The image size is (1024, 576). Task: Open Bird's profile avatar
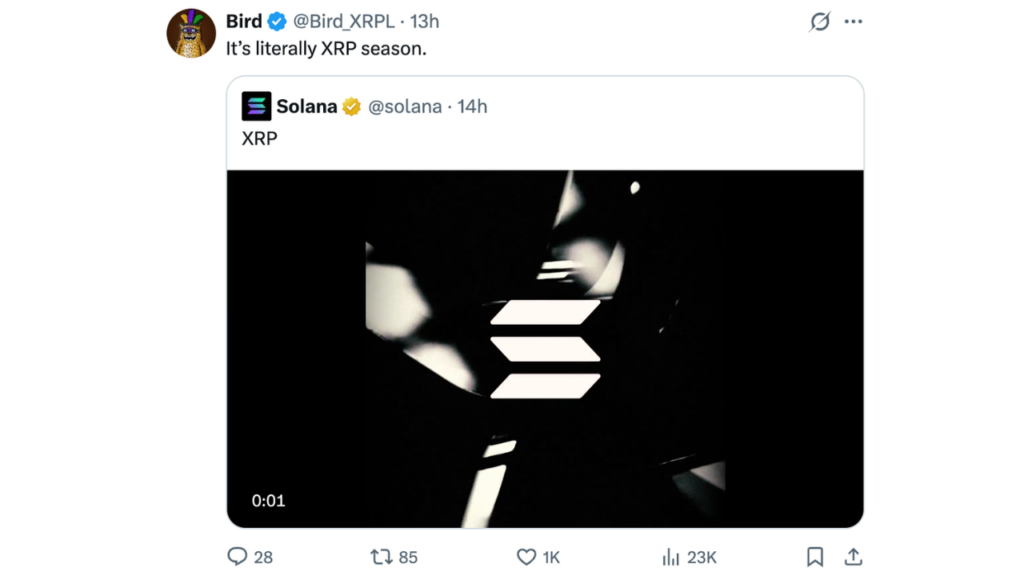click(191, 33)
